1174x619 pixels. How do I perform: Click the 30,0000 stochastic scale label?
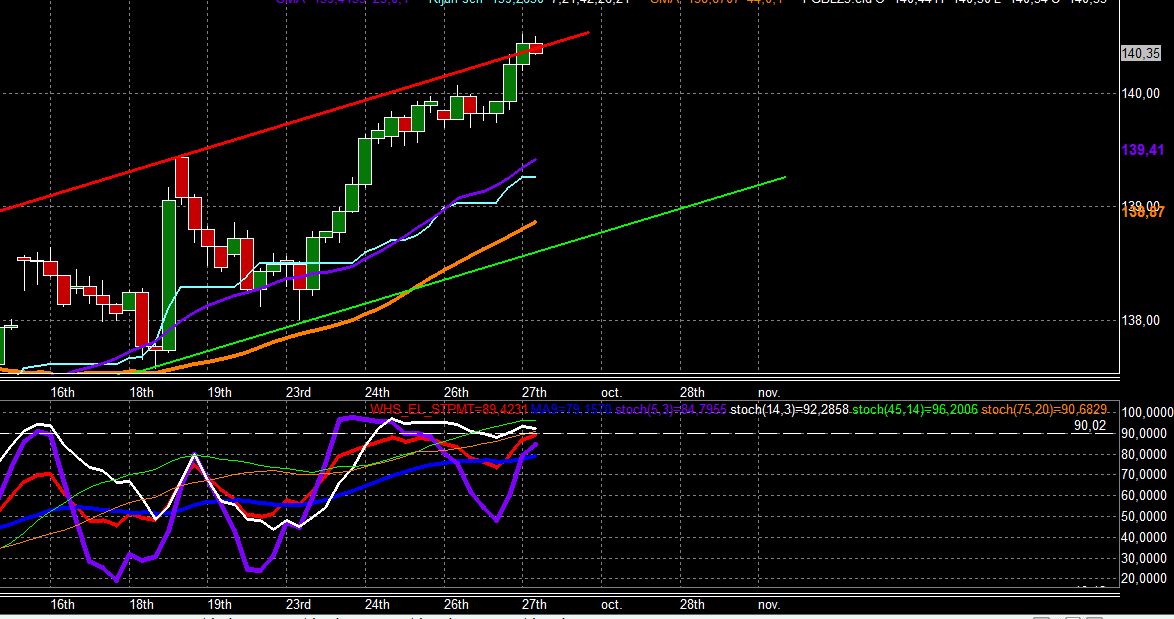coord(1143,558)
